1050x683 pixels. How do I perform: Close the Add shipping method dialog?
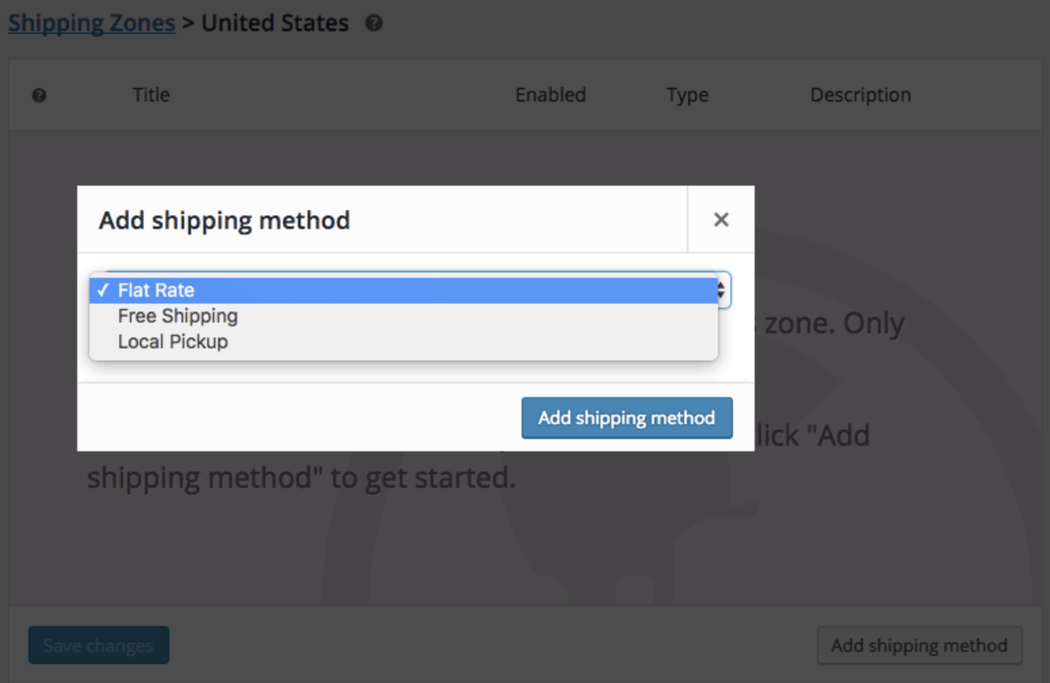tap(721, 219)
